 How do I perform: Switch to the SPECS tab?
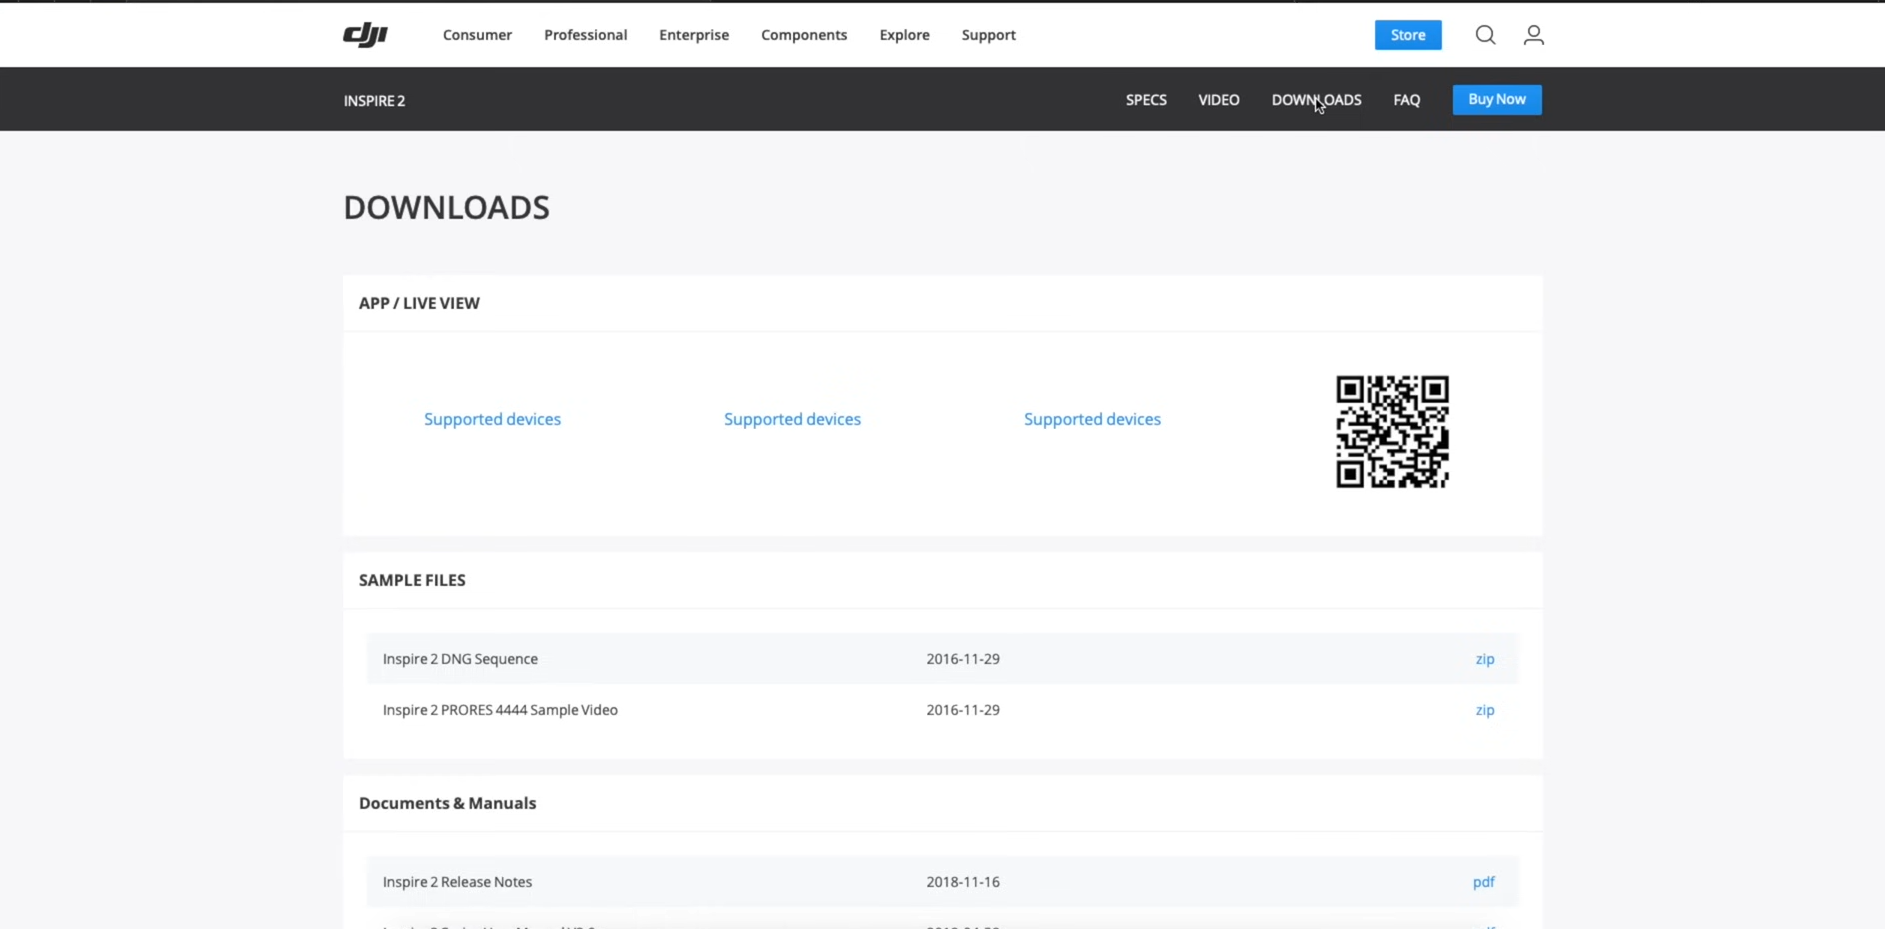click(1146, 100)
